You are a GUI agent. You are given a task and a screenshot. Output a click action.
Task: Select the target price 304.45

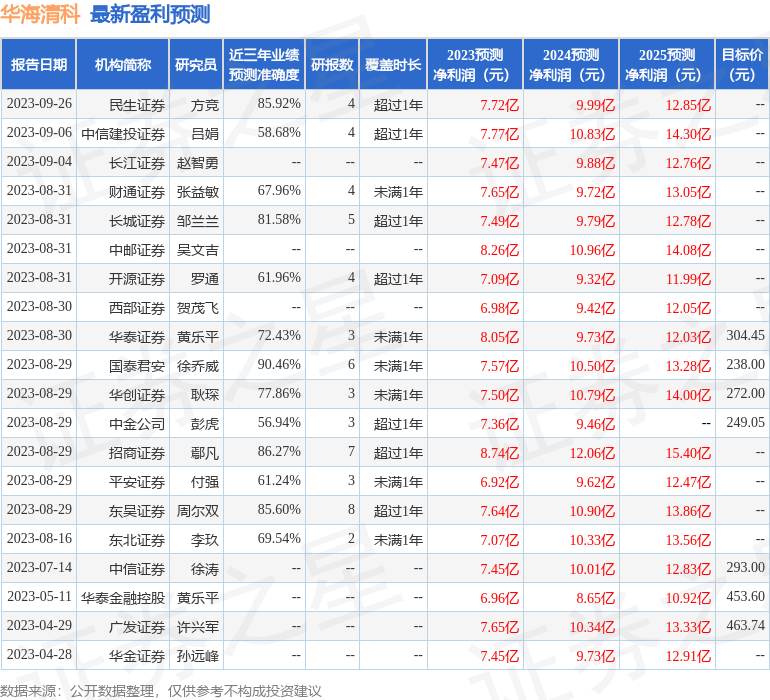[745, 336]
